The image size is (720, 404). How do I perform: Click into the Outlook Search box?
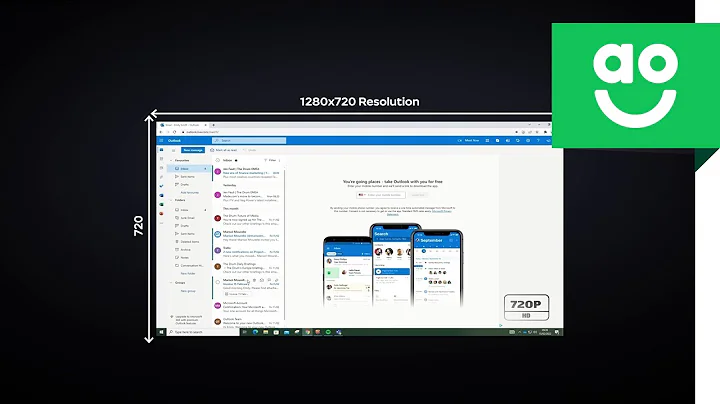[x=249, y=140]
